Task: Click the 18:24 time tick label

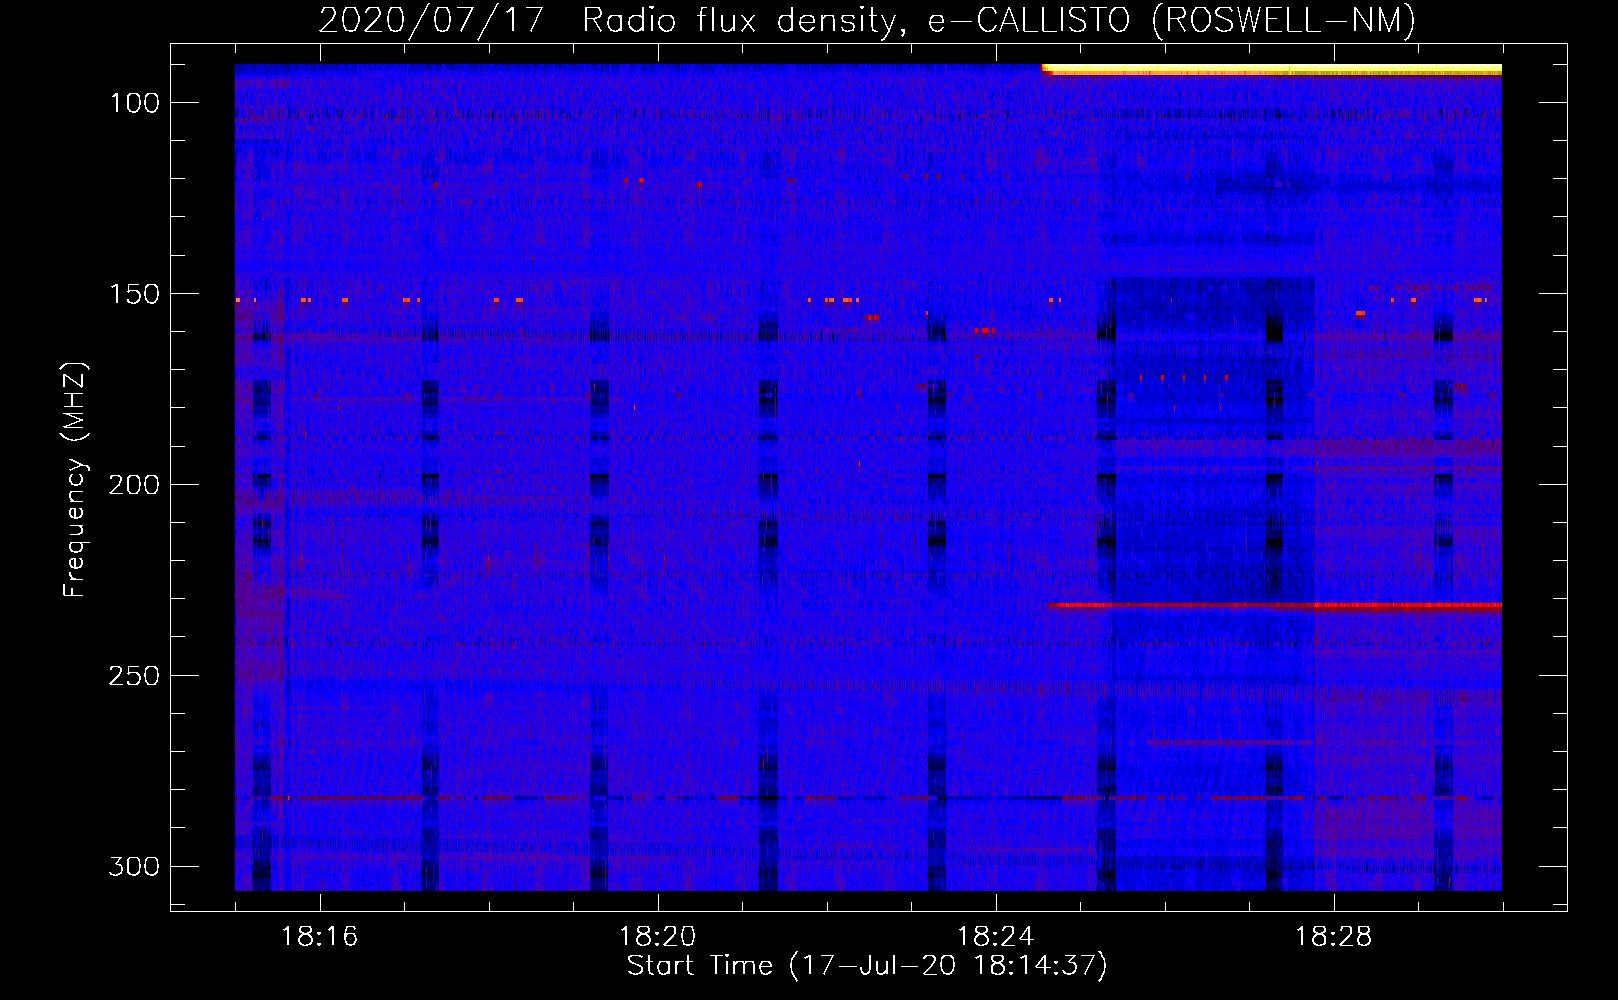Action: (x=995, y=937)
